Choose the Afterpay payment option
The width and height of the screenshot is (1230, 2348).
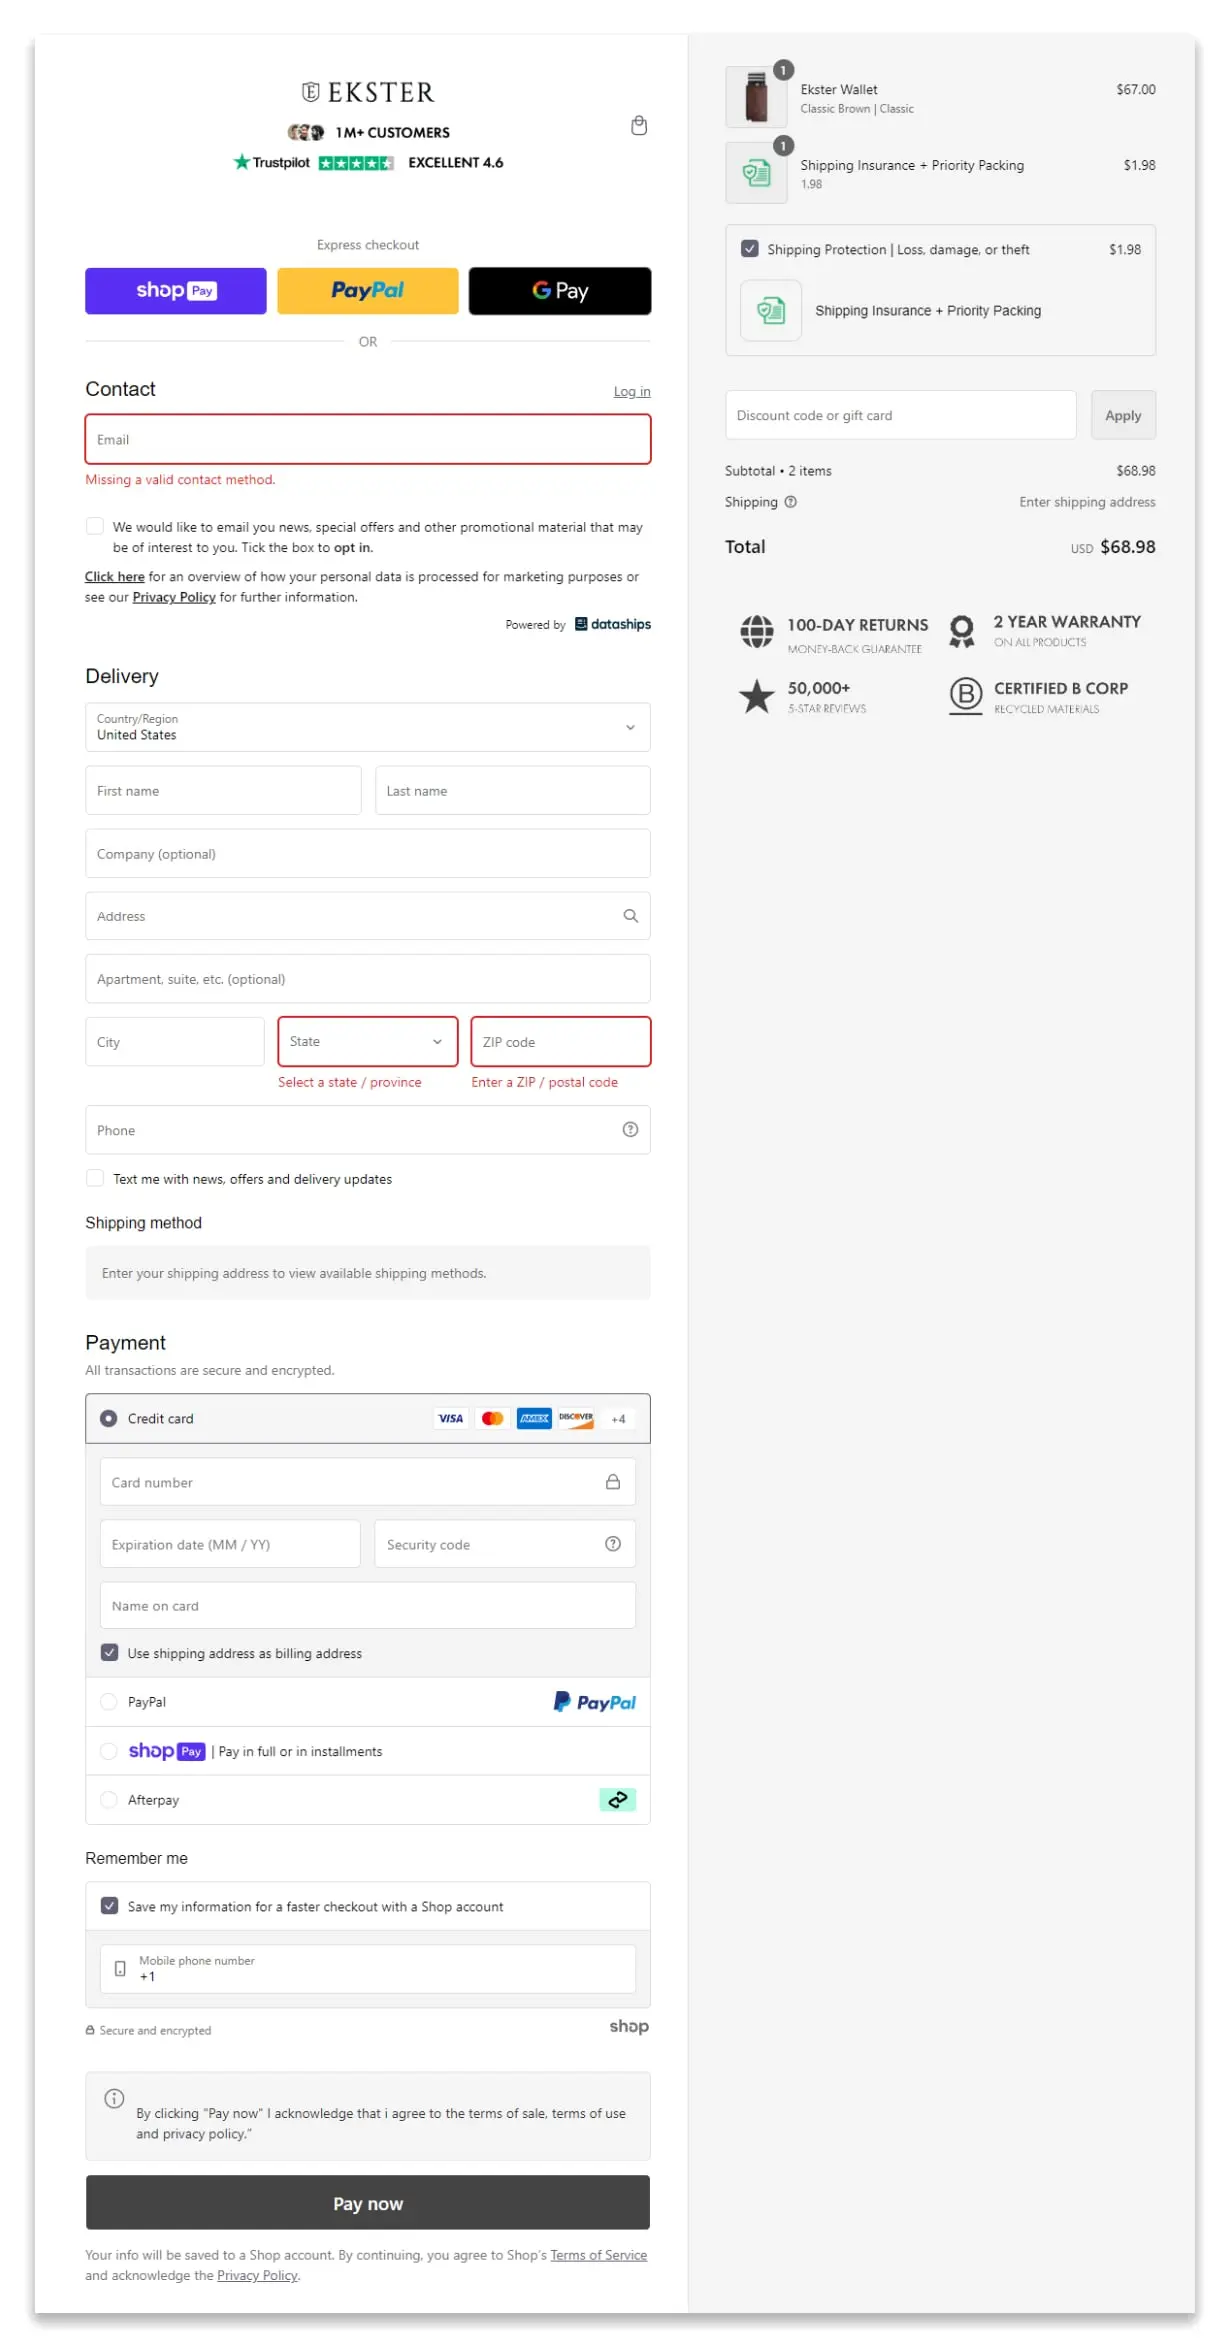[x=109, y=1799]
